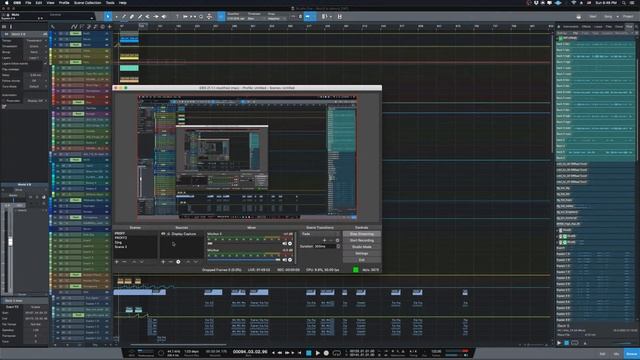Click the Add Tracks plus icon
The height and width of the screenshot is (360, 640).
tap(109, 27)
